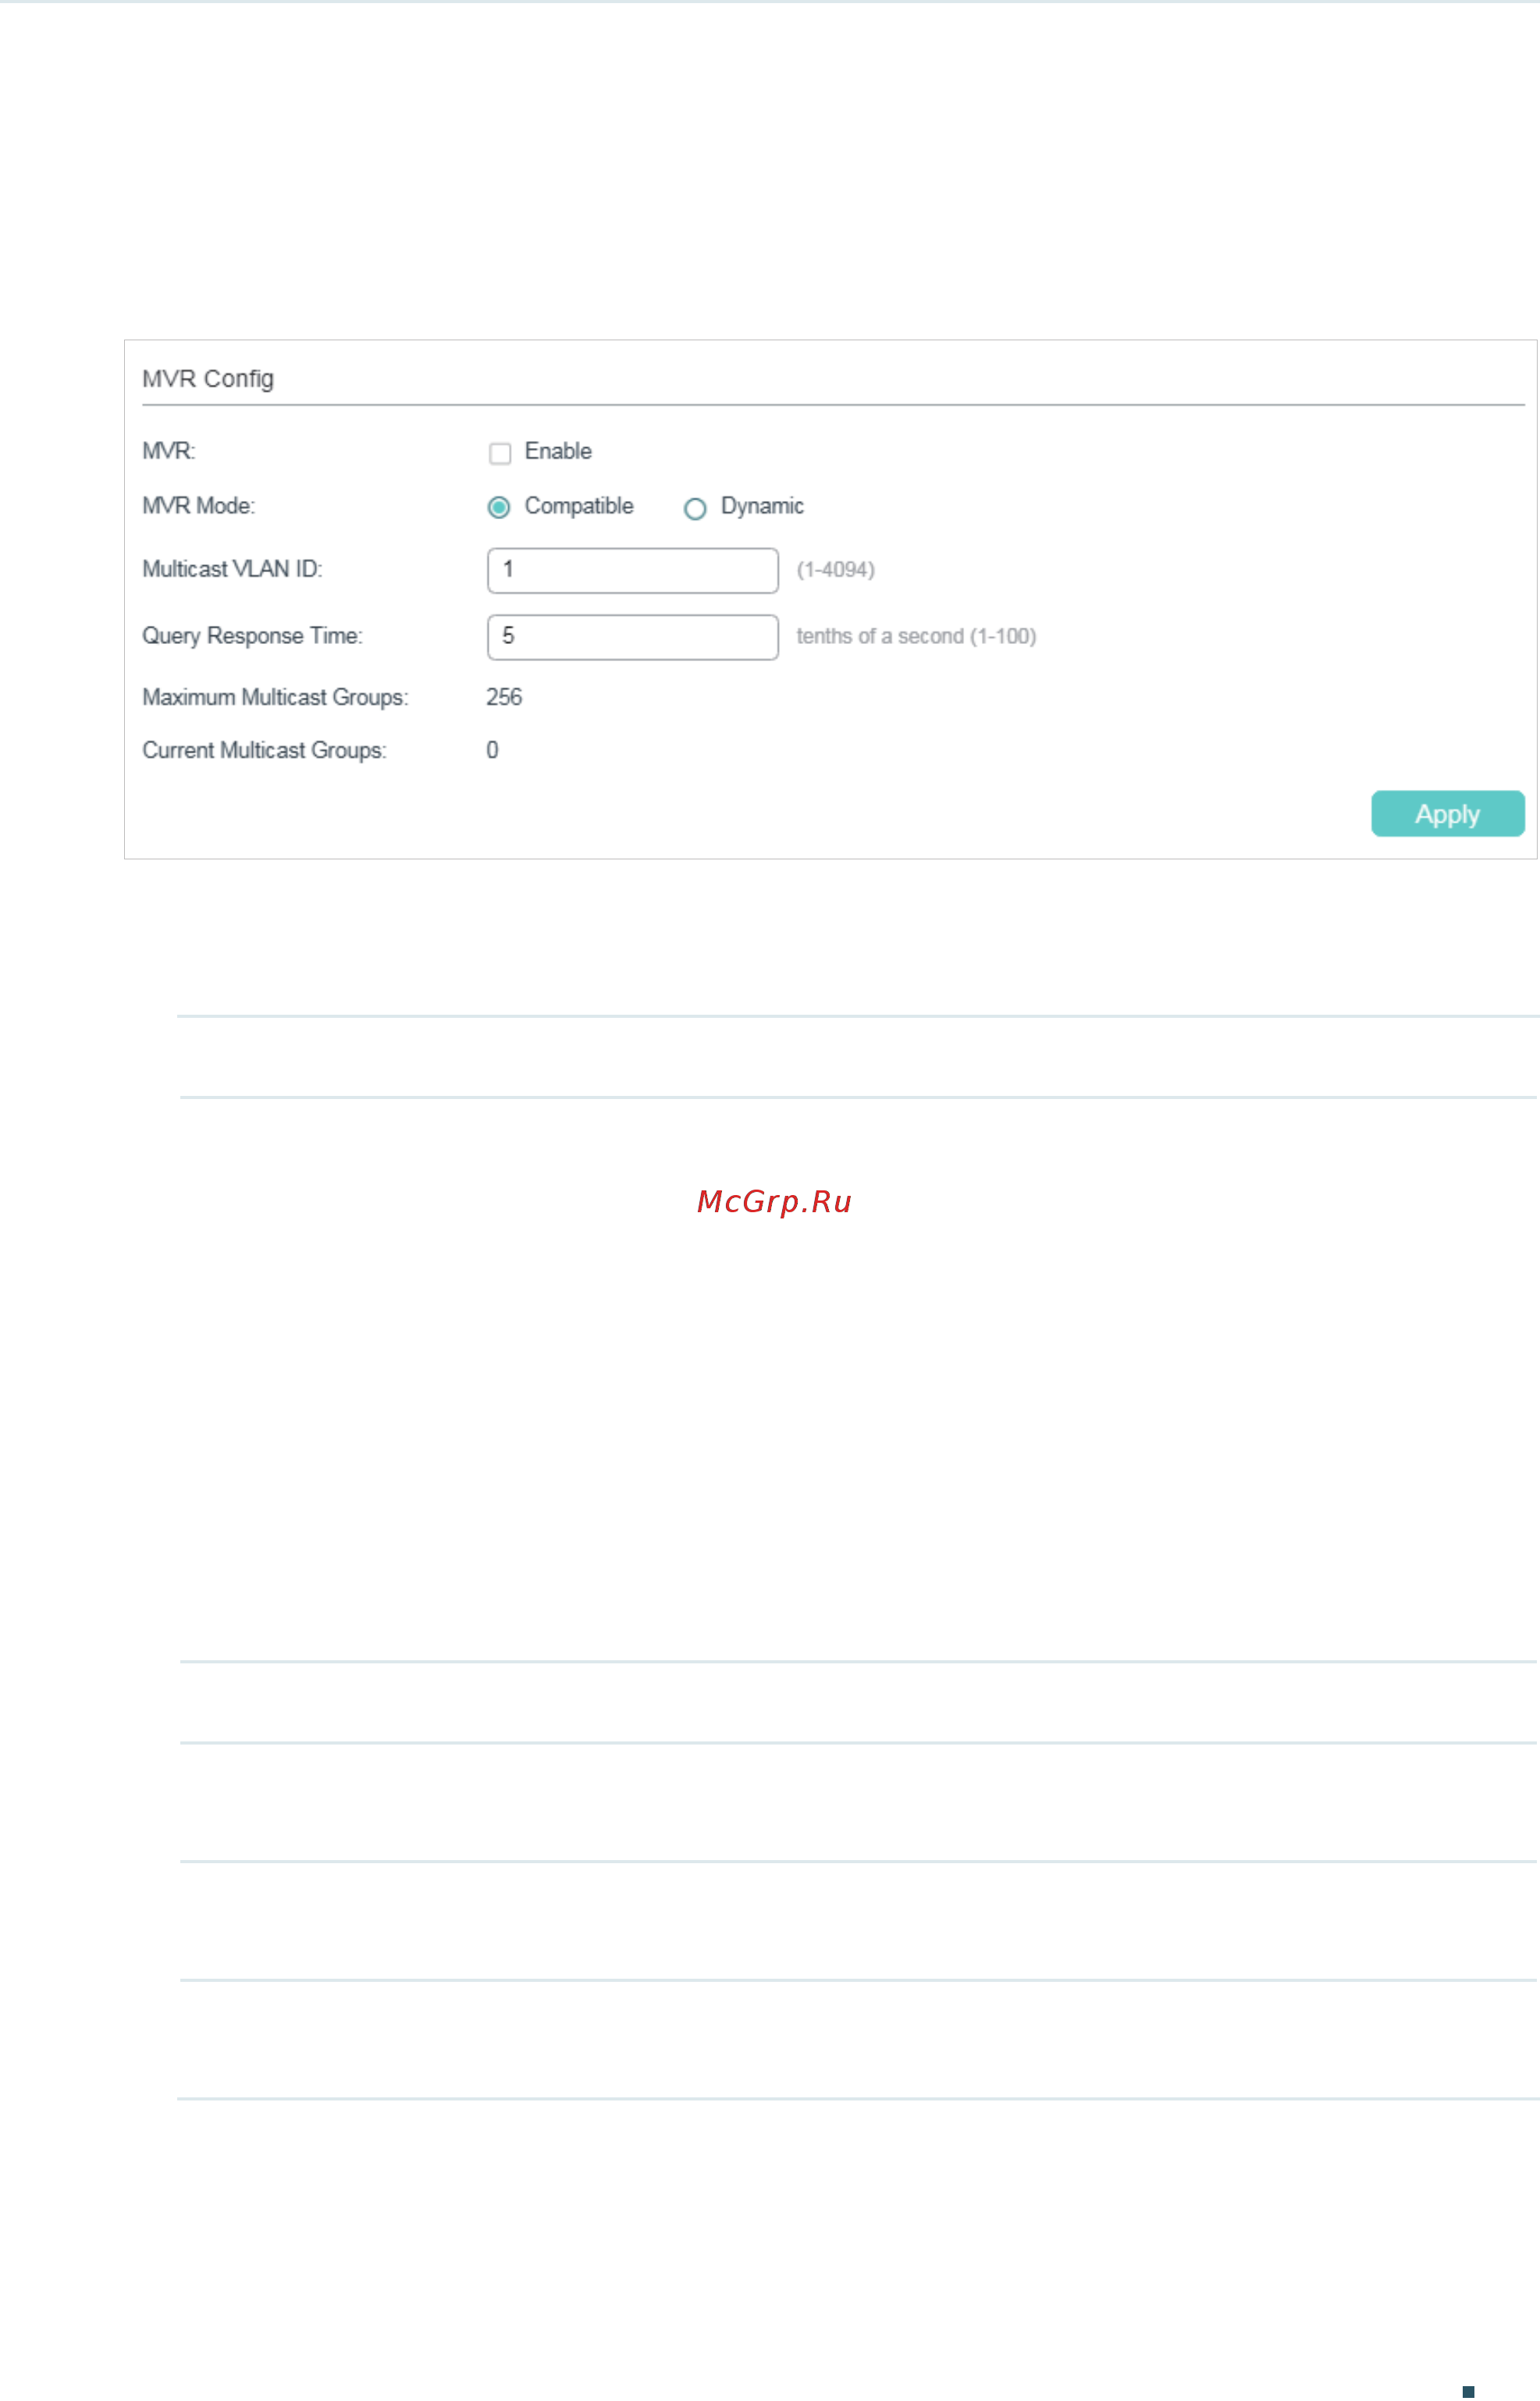1540x2401 pixels.
Task: Click the Maximum Multicast Groups value 256
Action: [504, 698]
